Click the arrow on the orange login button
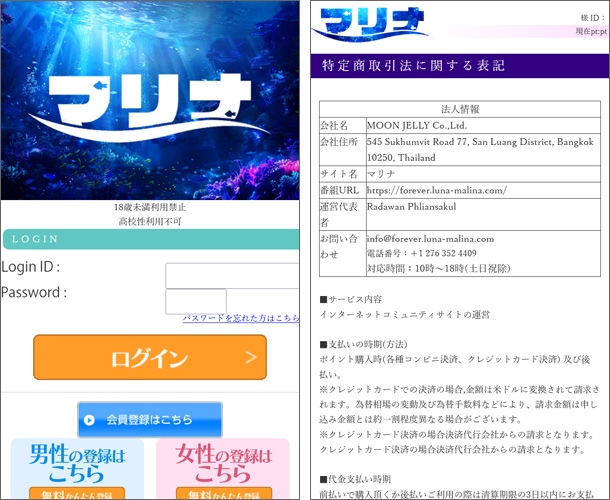Viewport: 610px width, 500px height. coord(251,358)
